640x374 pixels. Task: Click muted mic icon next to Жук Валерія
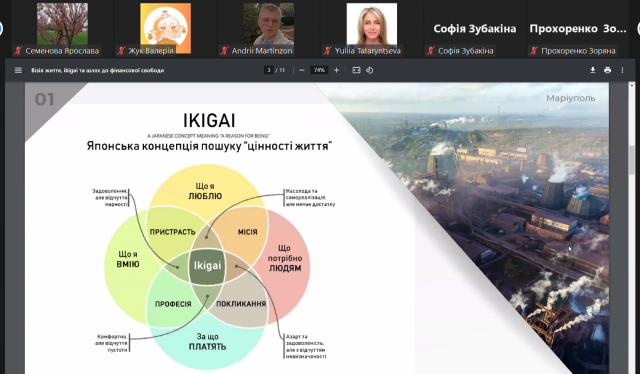click(x=121, y=51)
